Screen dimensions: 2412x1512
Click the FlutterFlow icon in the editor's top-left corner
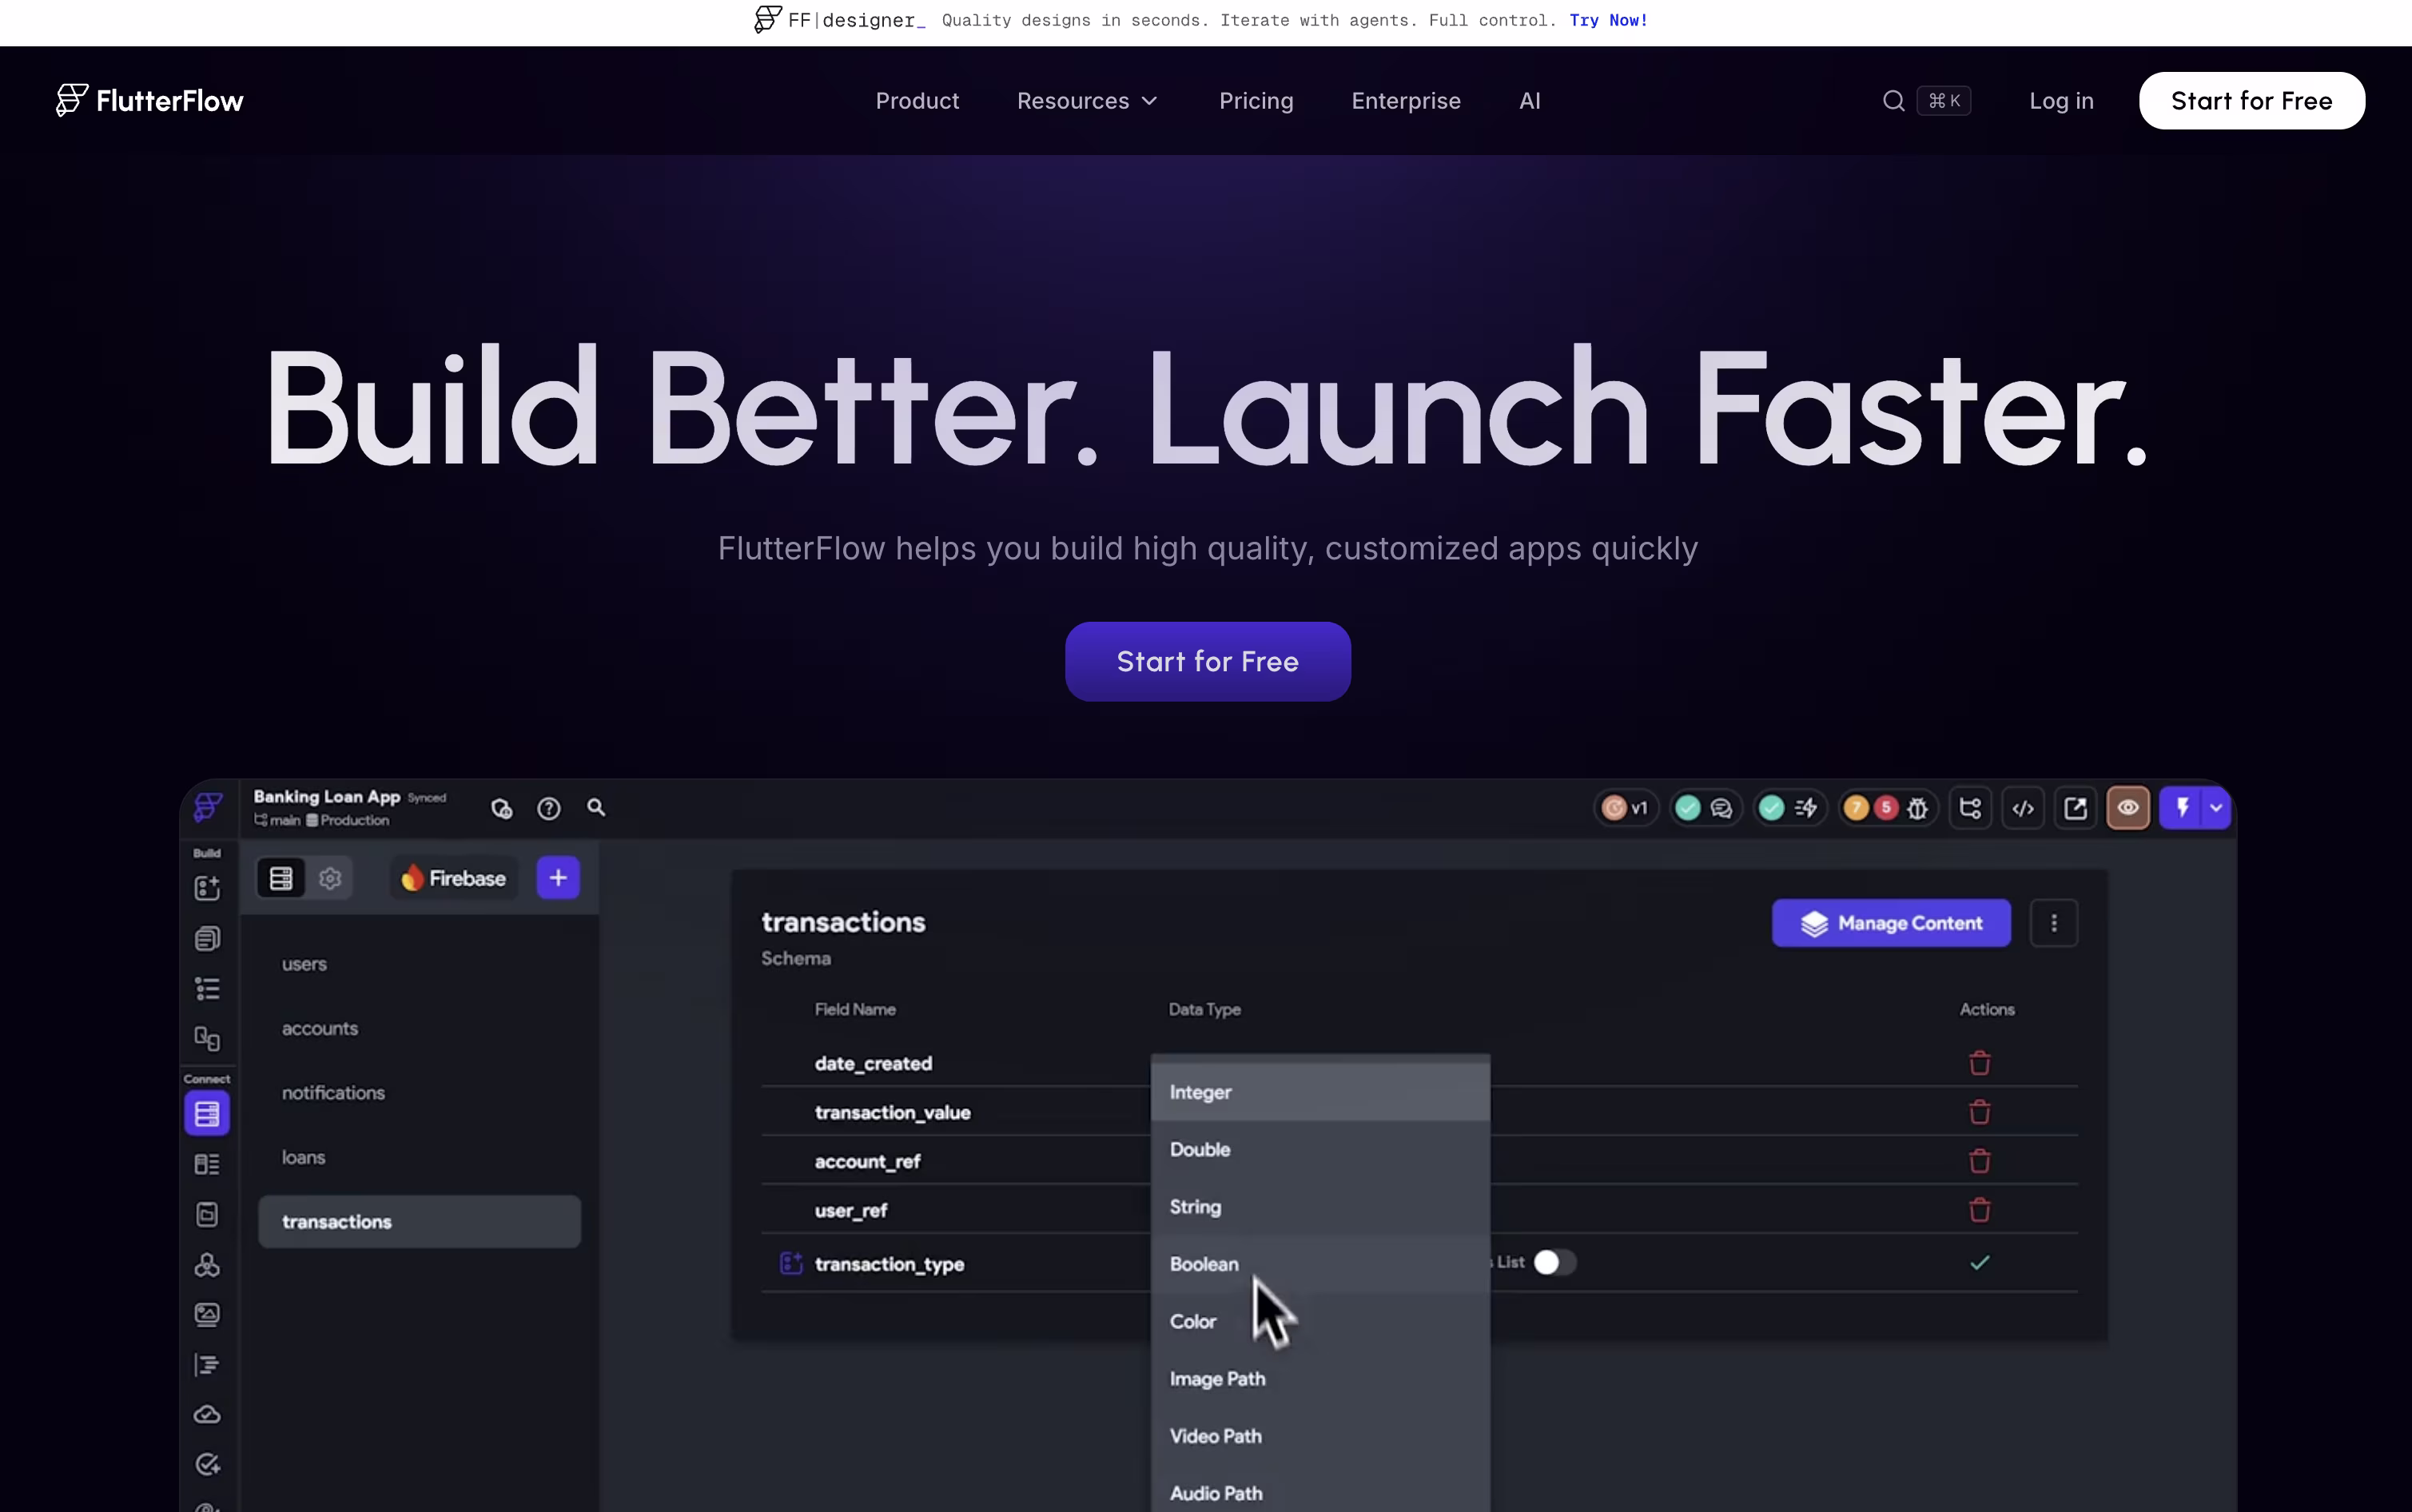[208, 807]
